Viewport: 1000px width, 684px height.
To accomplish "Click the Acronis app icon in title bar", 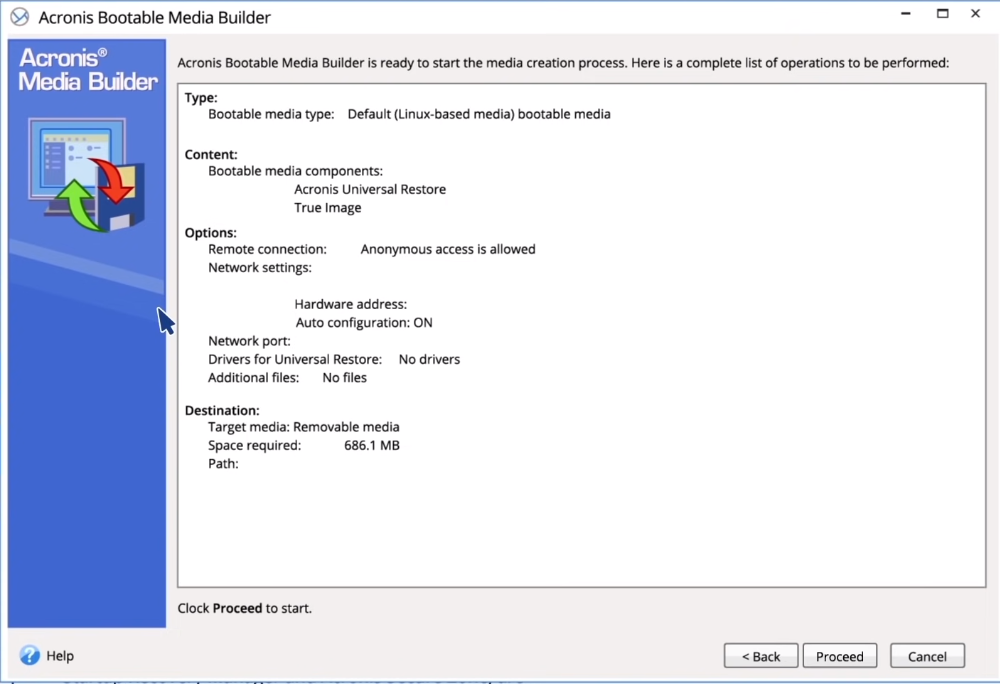I will [x=19, y=17].
